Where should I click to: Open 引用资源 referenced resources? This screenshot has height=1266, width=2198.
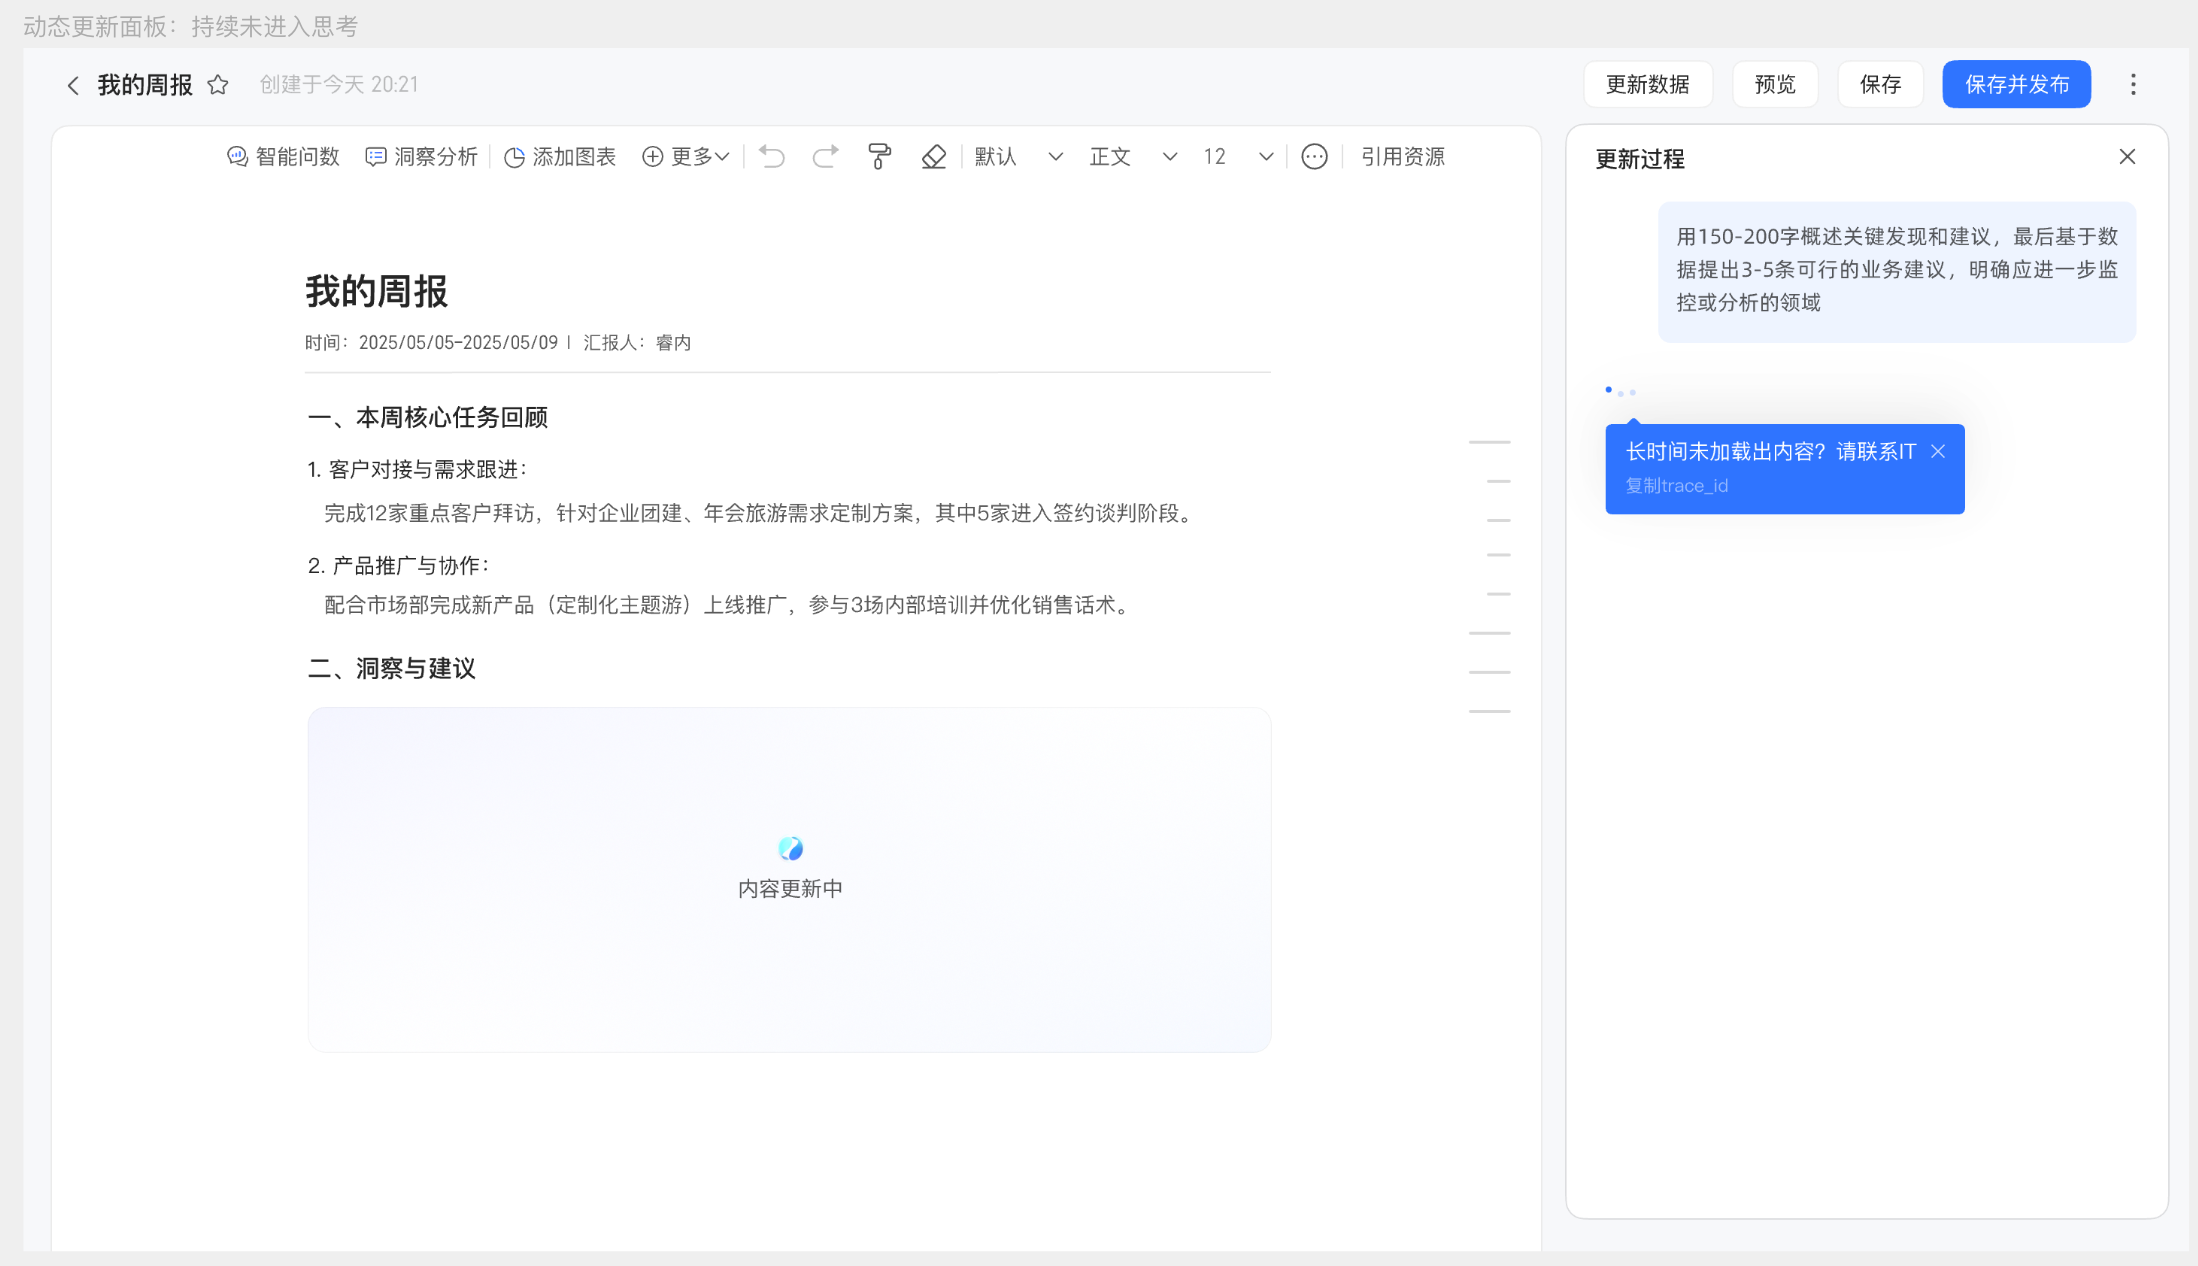coord(1402,157)
